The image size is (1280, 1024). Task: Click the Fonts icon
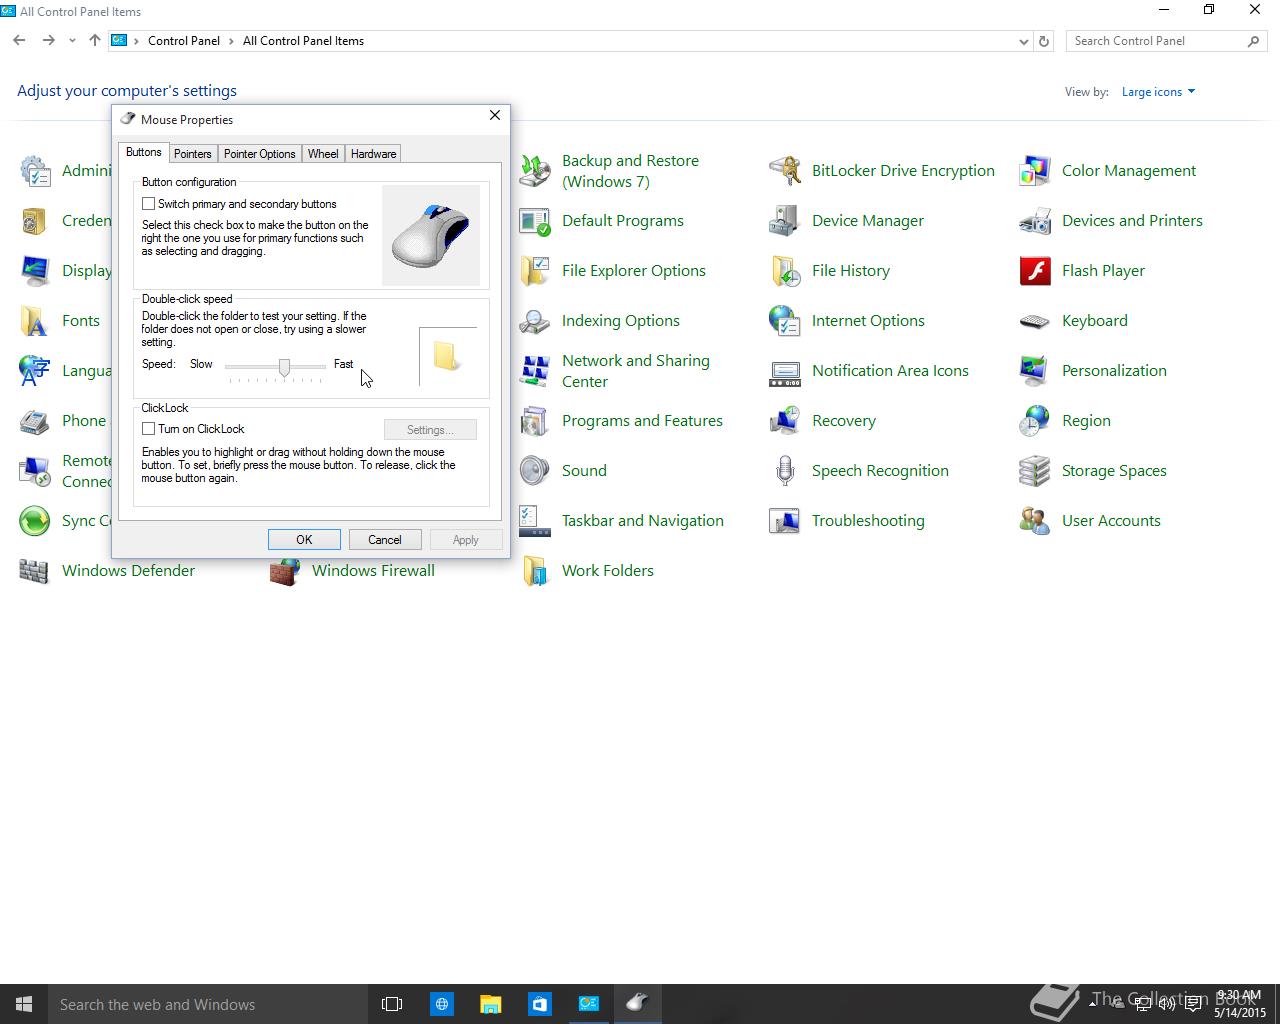point(35,321)
